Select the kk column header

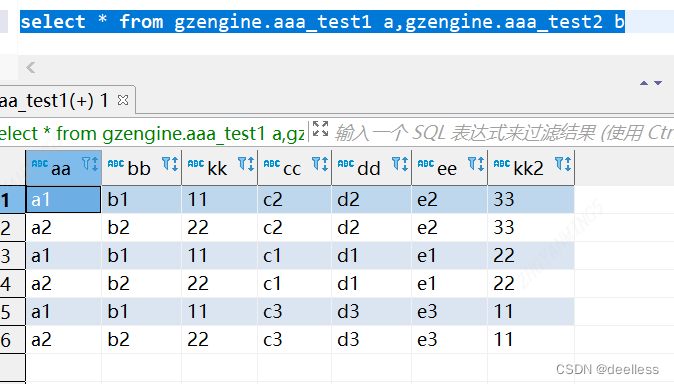[220, 168]
